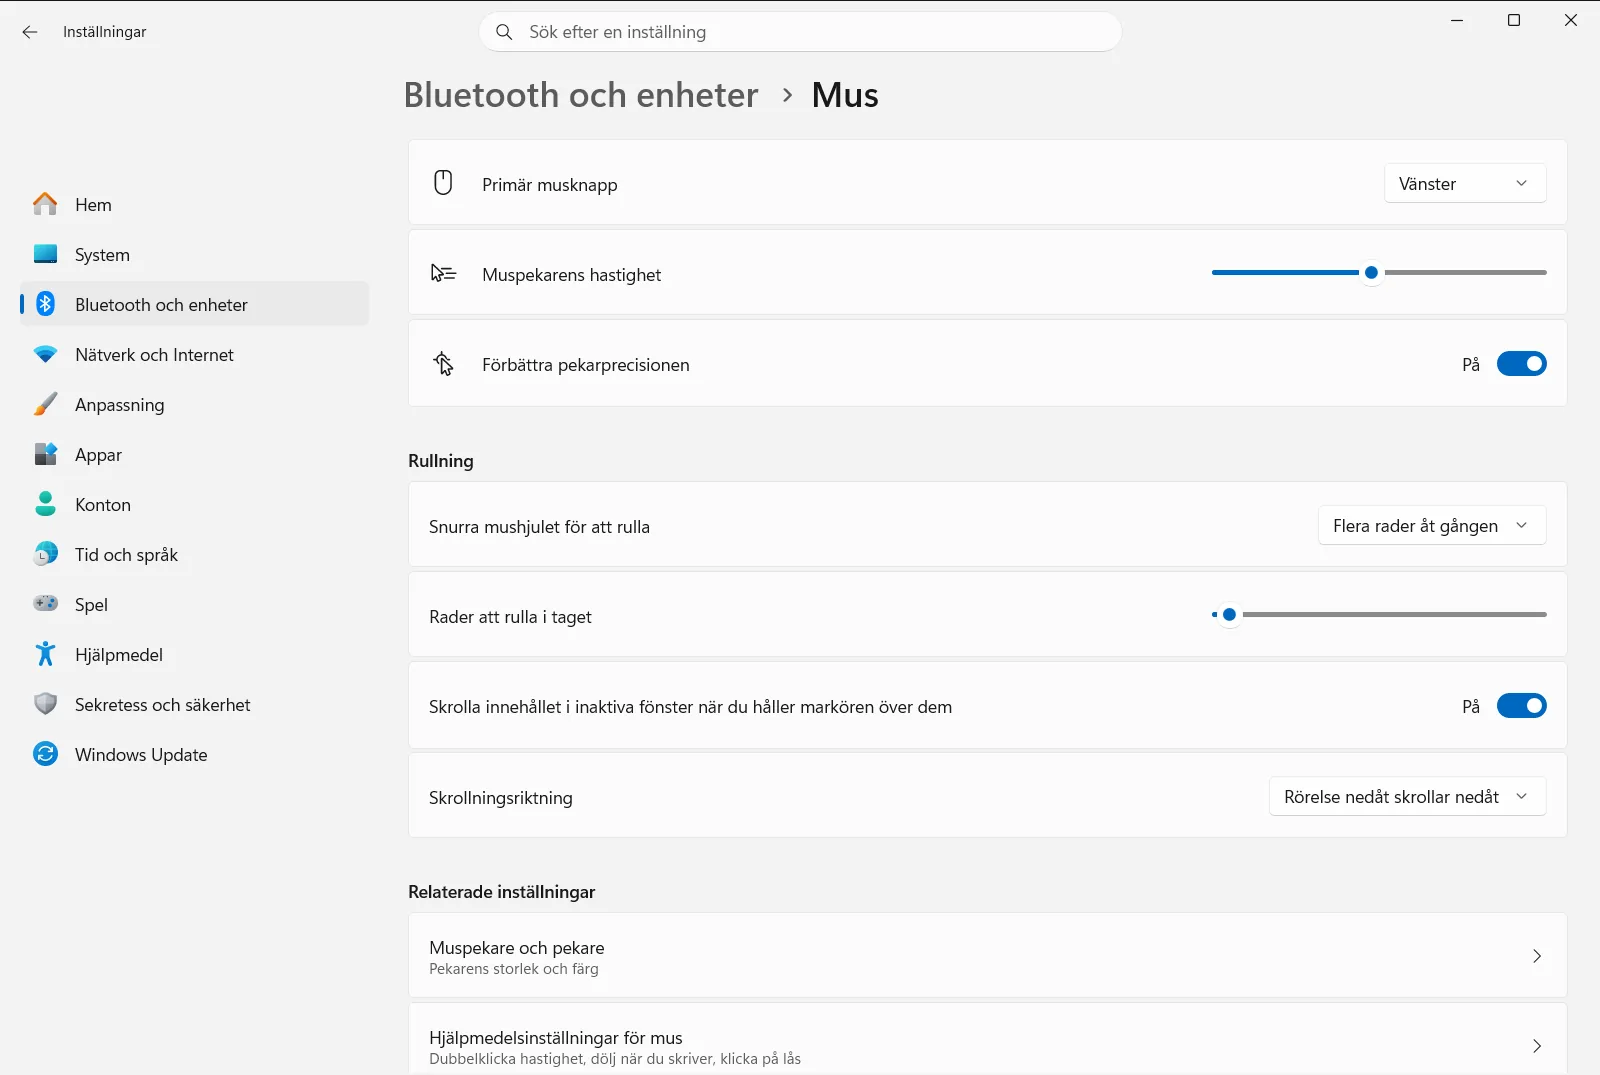
Task: Click Bluetooth och enheter breadcrumb
Action: pyautogui.click(x=581, y=95)
